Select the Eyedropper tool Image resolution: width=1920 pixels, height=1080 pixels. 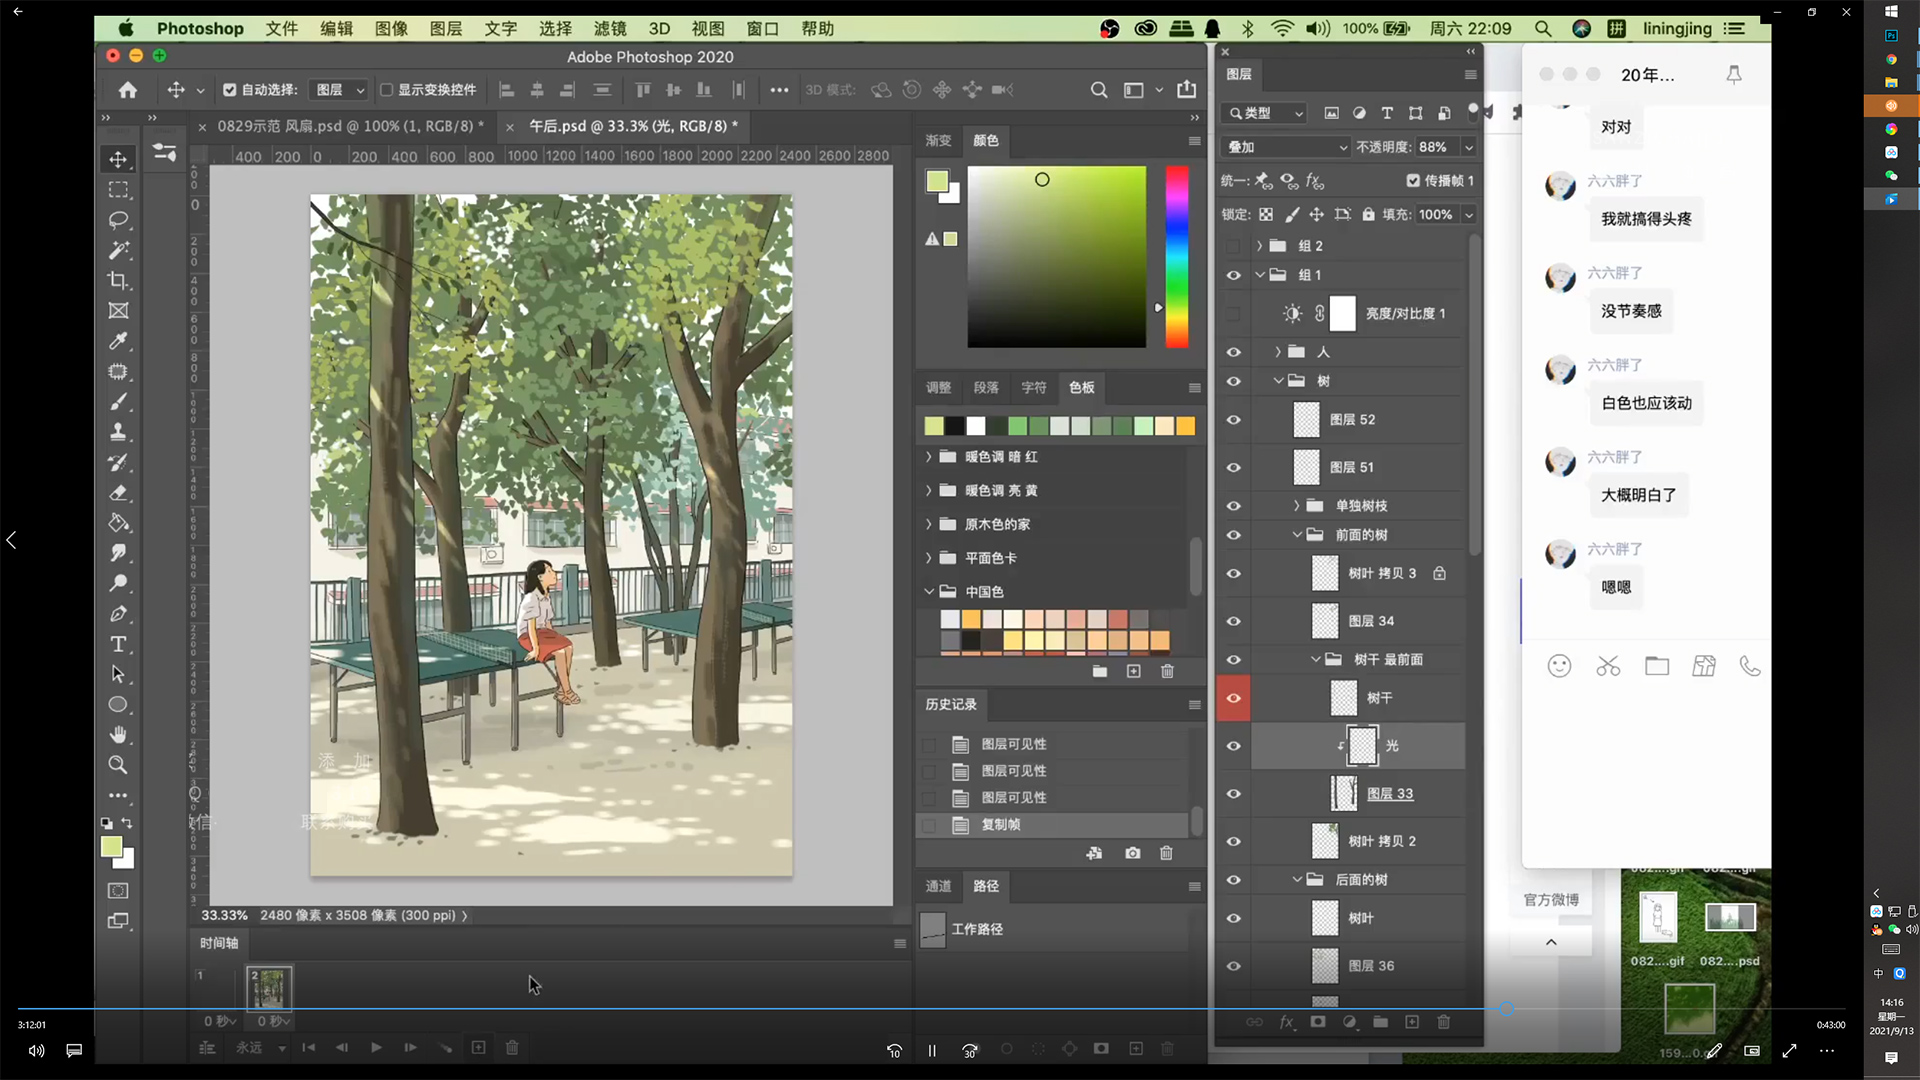pos(118,341)
